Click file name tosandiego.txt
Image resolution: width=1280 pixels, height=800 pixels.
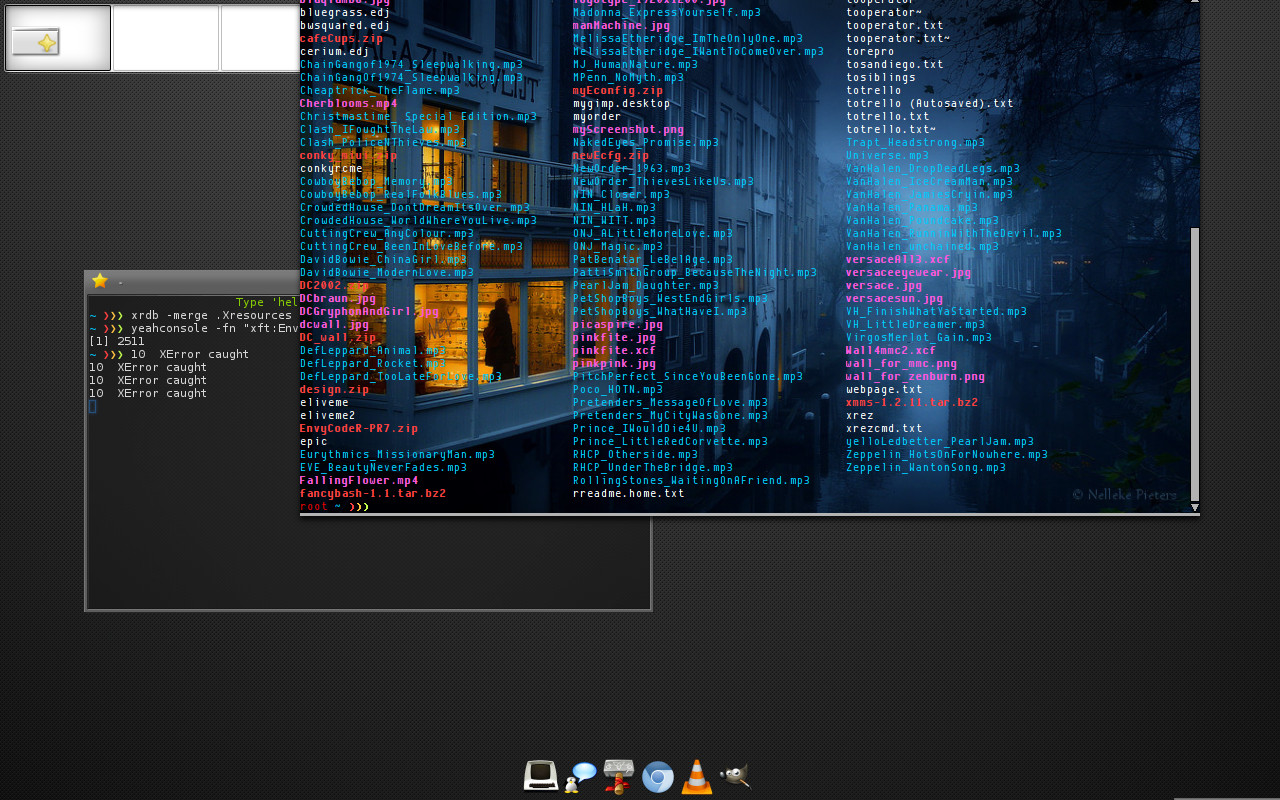tap(895, 64)
